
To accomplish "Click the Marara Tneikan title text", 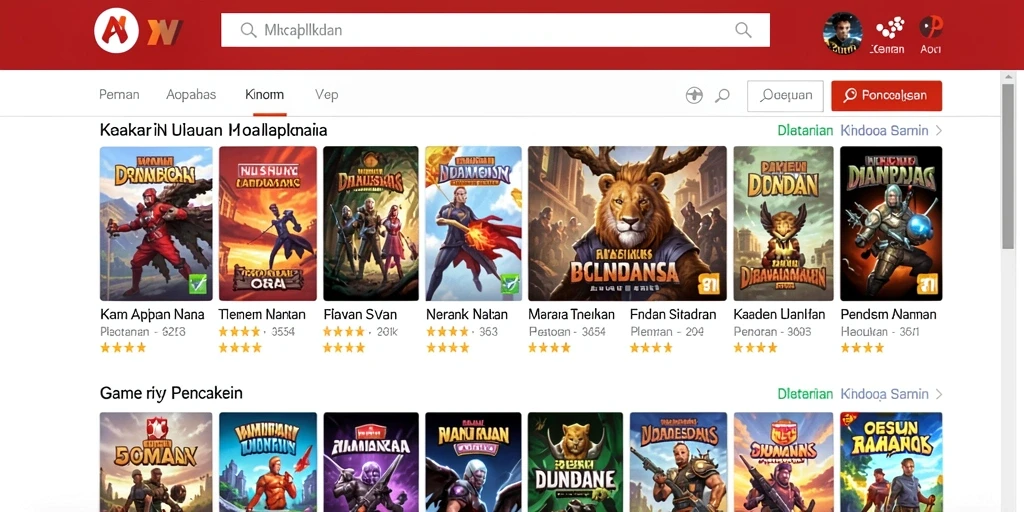I will click(571, 315).
